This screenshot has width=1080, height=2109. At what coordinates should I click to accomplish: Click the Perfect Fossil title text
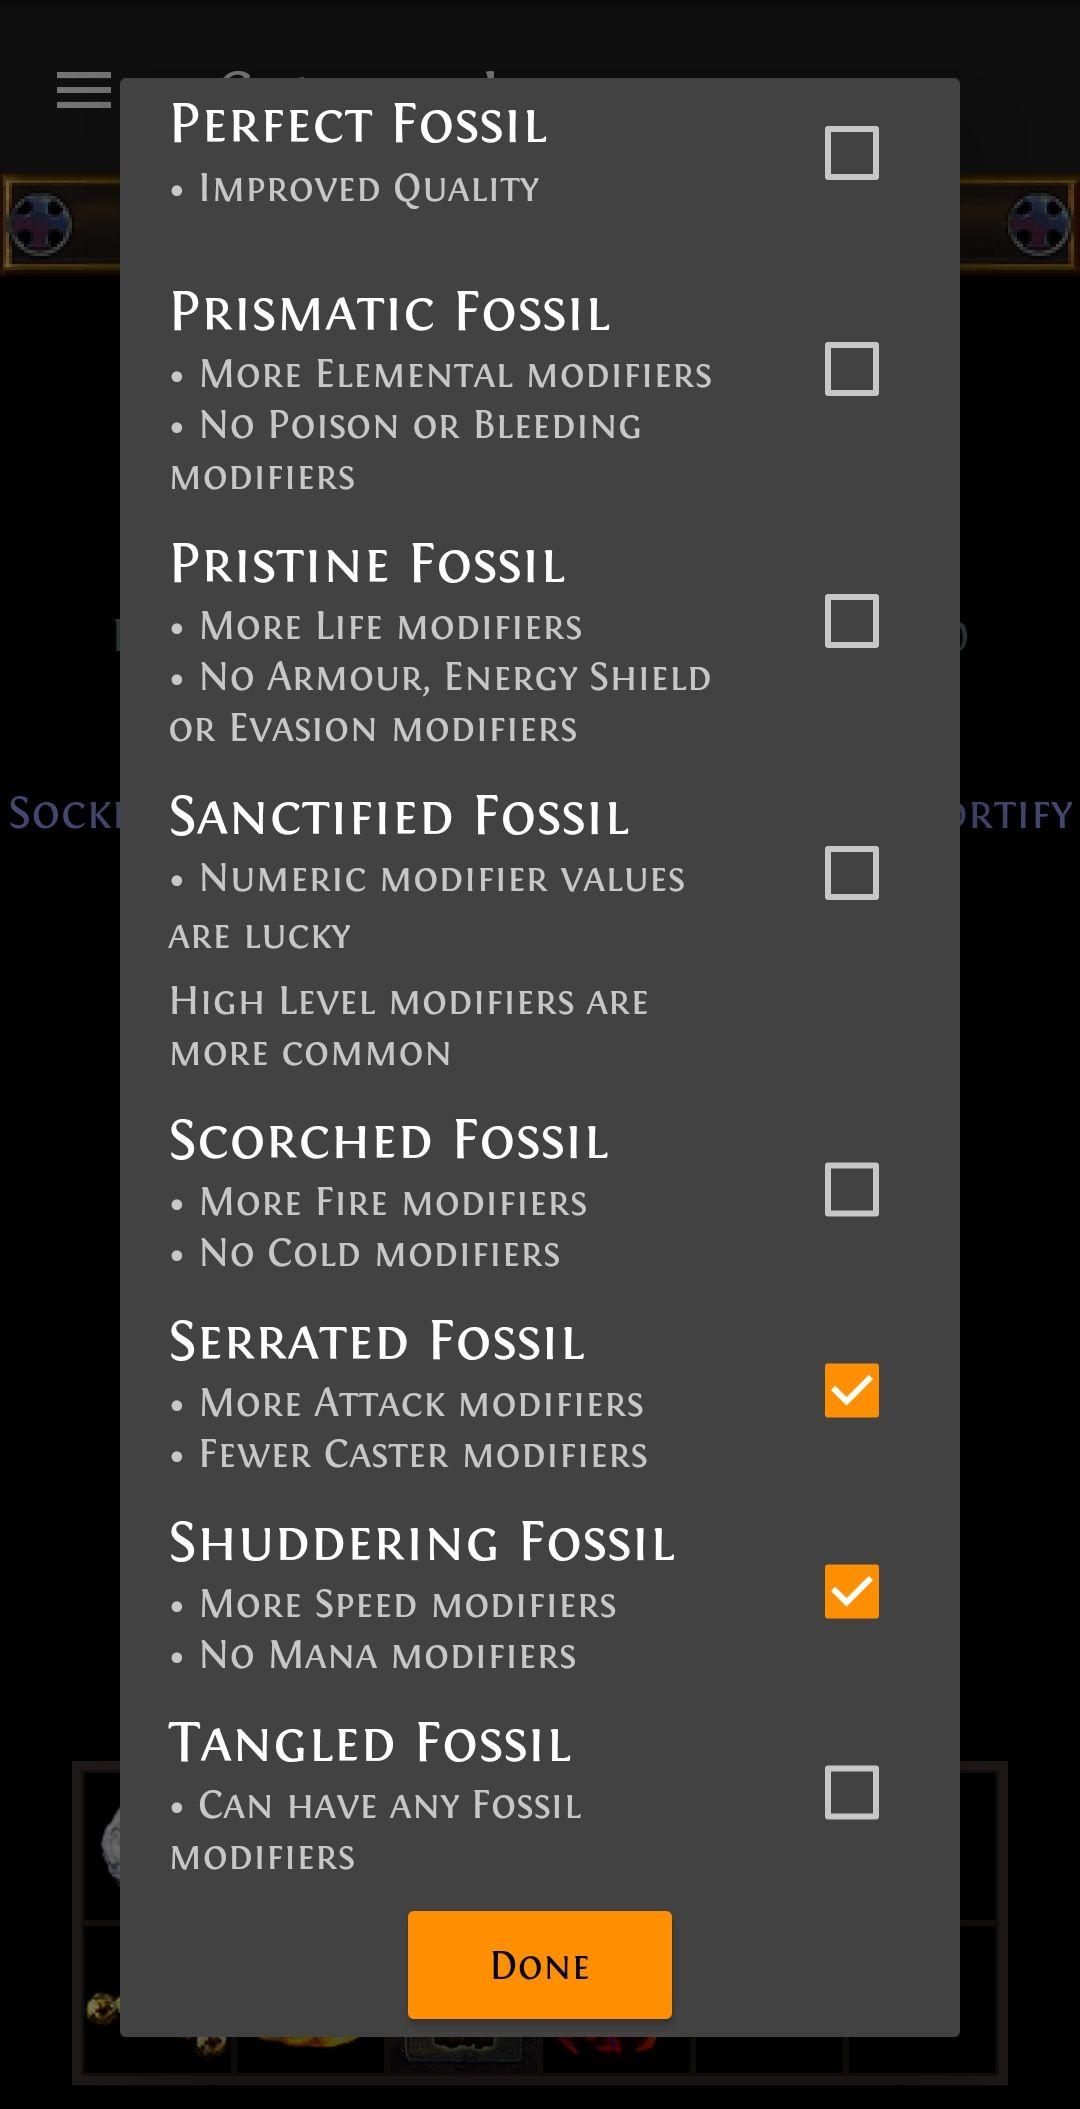point(359,125)
